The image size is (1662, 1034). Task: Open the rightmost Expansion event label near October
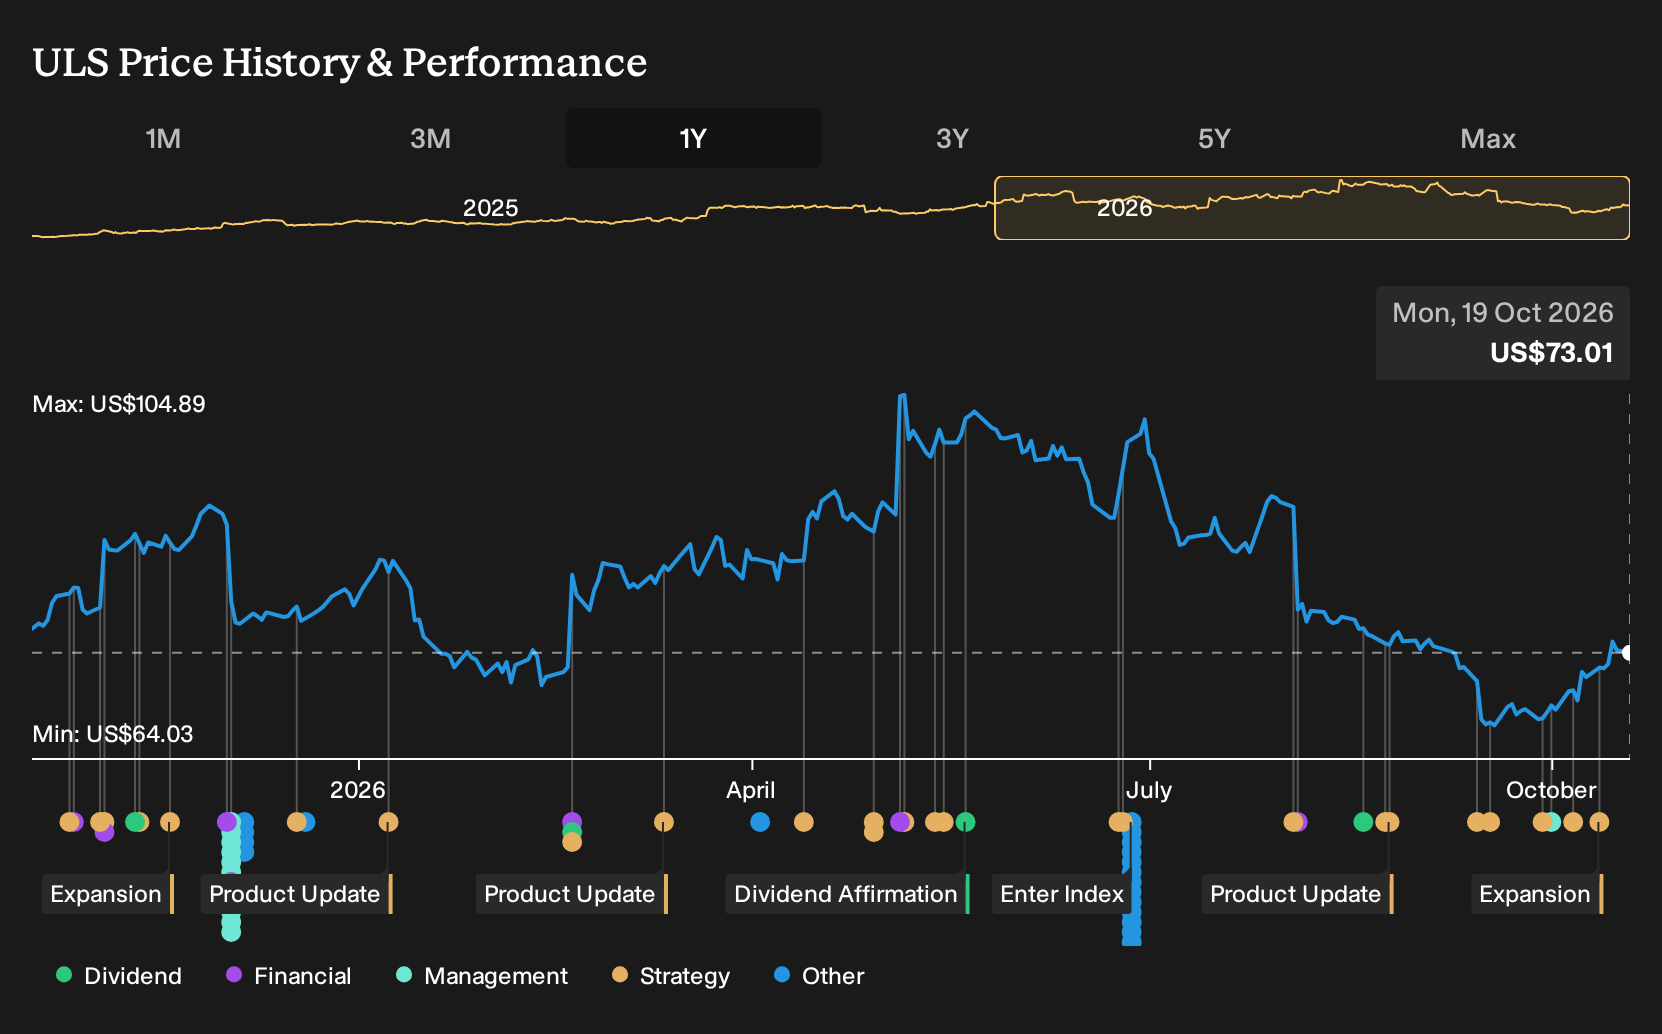pyautogui.click(x=1537, y=894)
